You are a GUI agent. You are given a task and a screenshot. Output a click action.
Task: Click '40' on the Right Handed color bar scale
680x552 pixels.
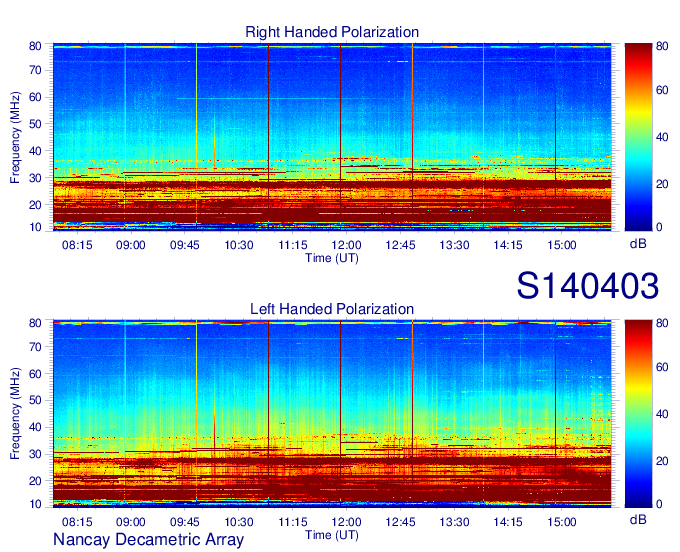point(662,137)
